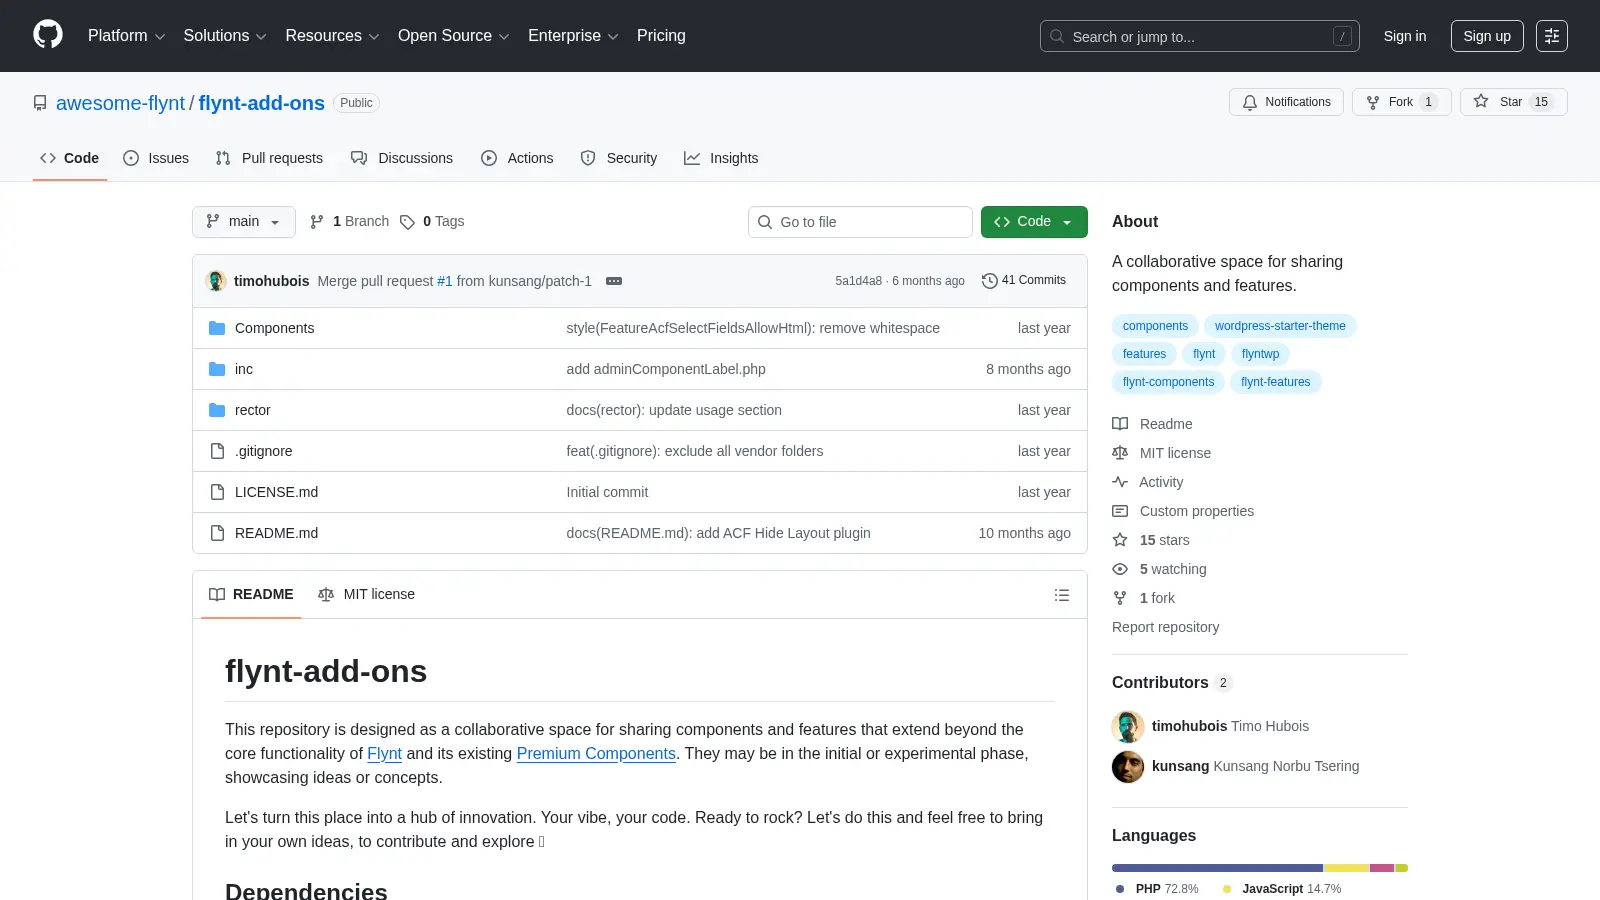Expand the green Code dropdown button

click(x=1034, y=222)
